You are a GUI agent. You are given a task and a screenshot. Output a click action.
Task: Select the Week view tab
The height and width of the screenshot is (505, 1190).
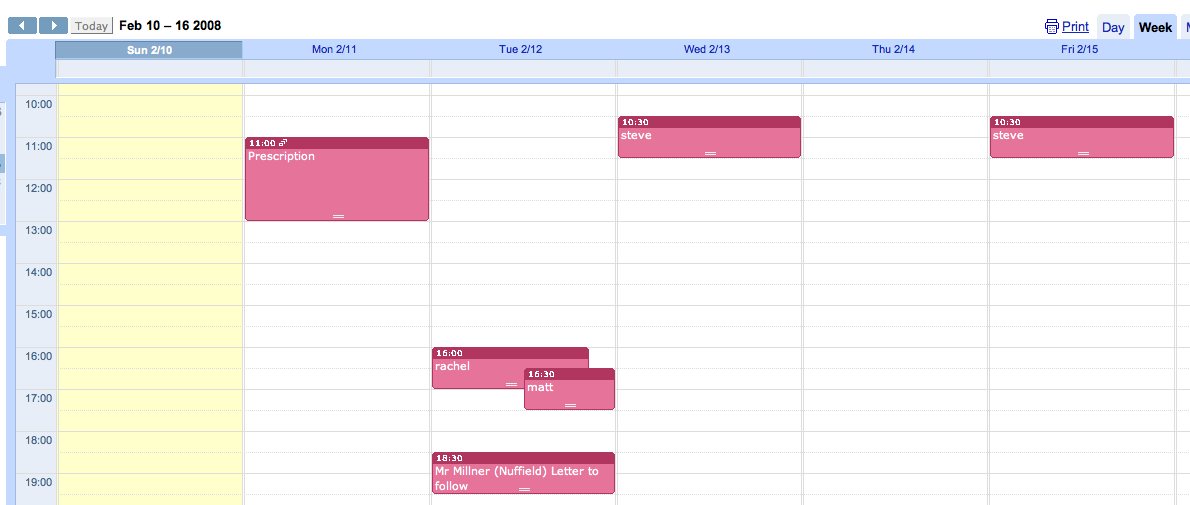[1155, 28]
